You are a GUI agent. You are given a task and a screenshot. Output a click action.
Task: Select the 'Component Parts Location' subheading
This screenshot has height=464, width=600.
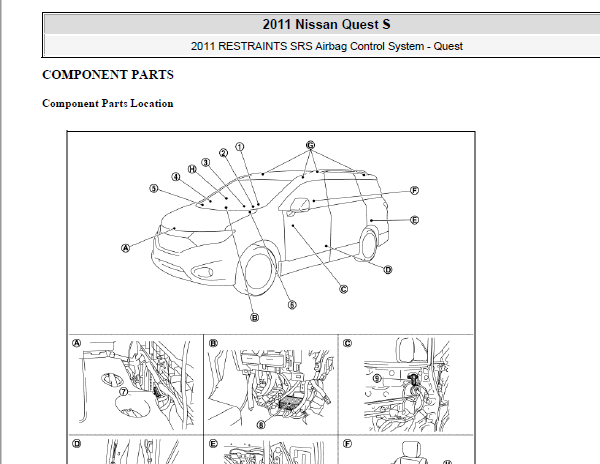point(108,104)
